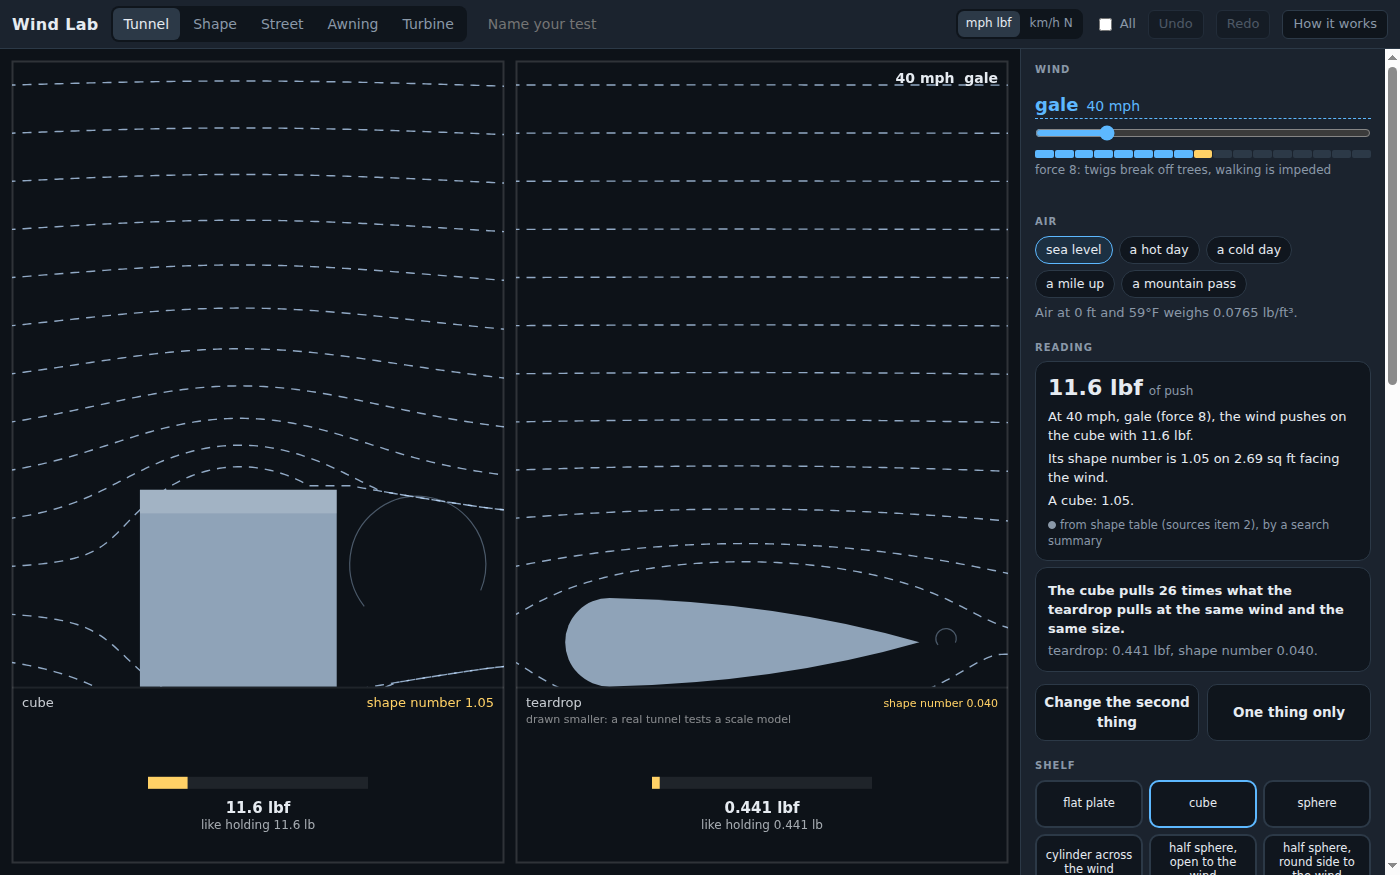The width and height of the screenshot is (1400, 875).
Task: Click the cube's 11.6 lbf force bar
Action: tap(258, 783)
